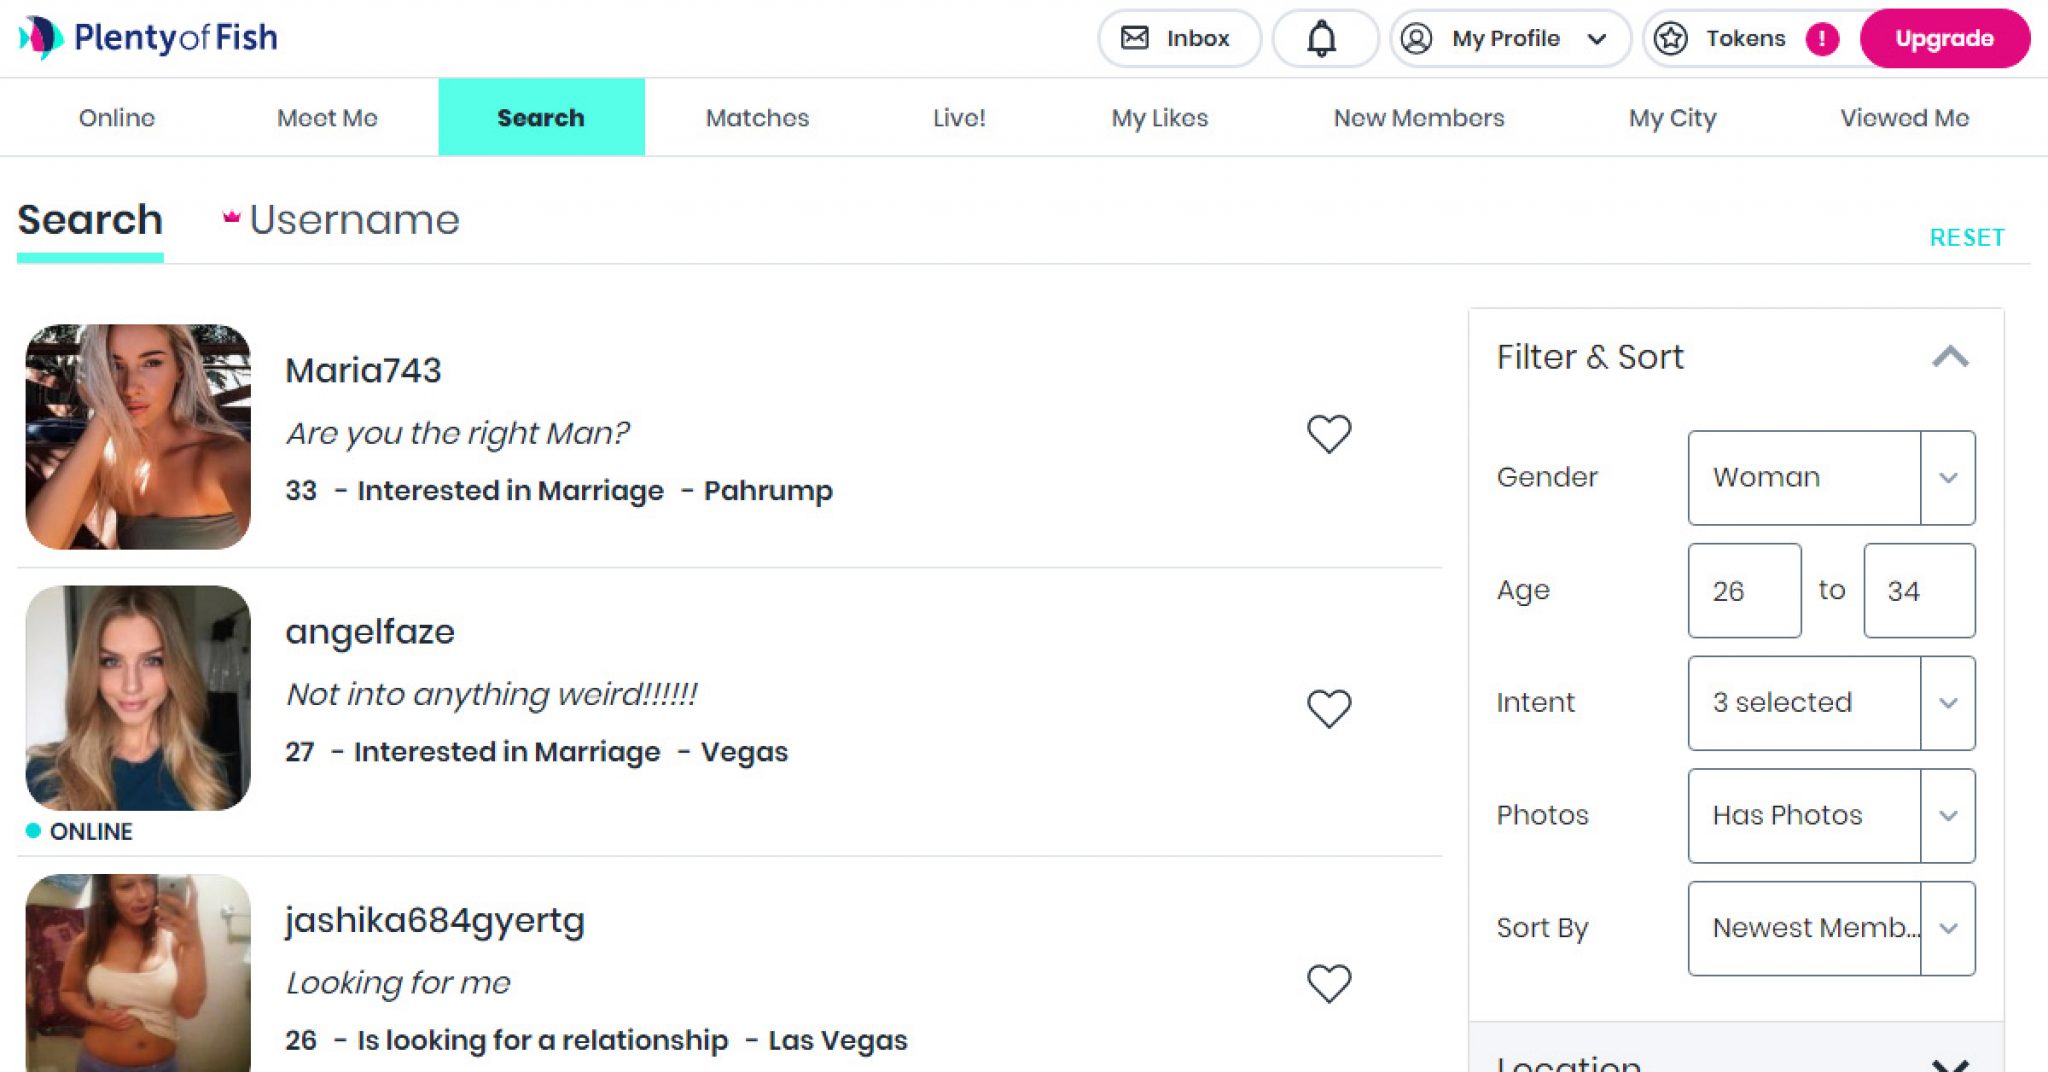The height and width of the screenshot is (1072, 2048).
Task: Switch to the Username search tab
Action: pyautogui.click(x=355, y=220)
